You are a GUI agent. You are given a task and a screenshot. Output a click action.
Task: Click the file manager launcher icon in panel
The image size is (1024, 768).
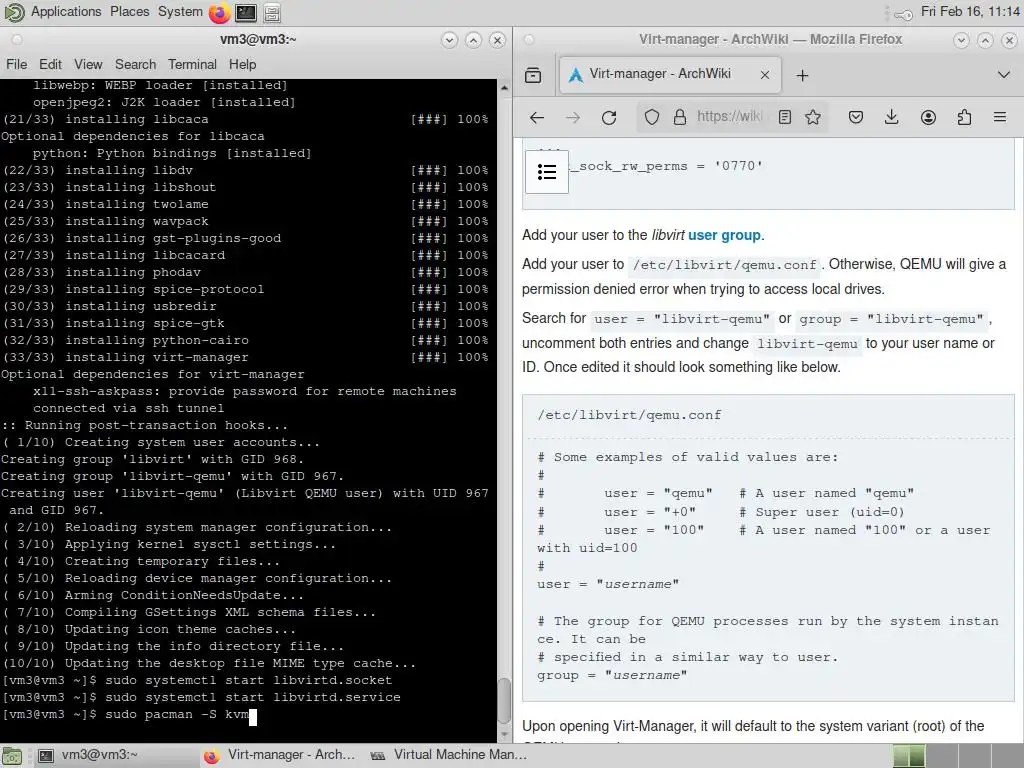(x=272, y=12)
